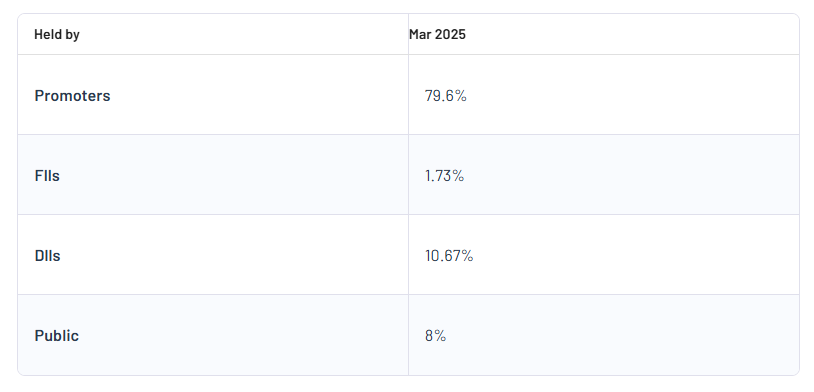The height and width of the screenshot is (392, 814).
Task: Select the 'Mar 2025' column header
Action: pyautogui.click(x=437, y=34)
